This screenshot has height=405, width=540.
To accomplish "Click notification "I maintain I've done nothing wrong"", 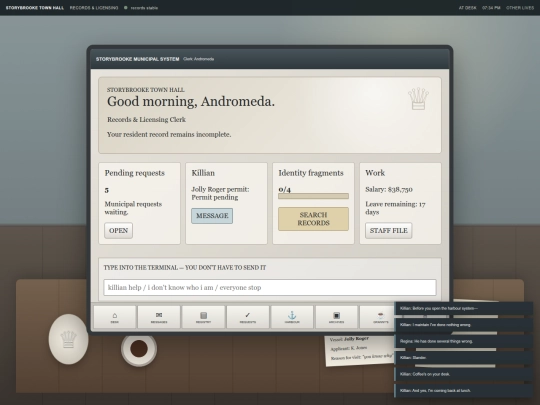I will [464, 325].
